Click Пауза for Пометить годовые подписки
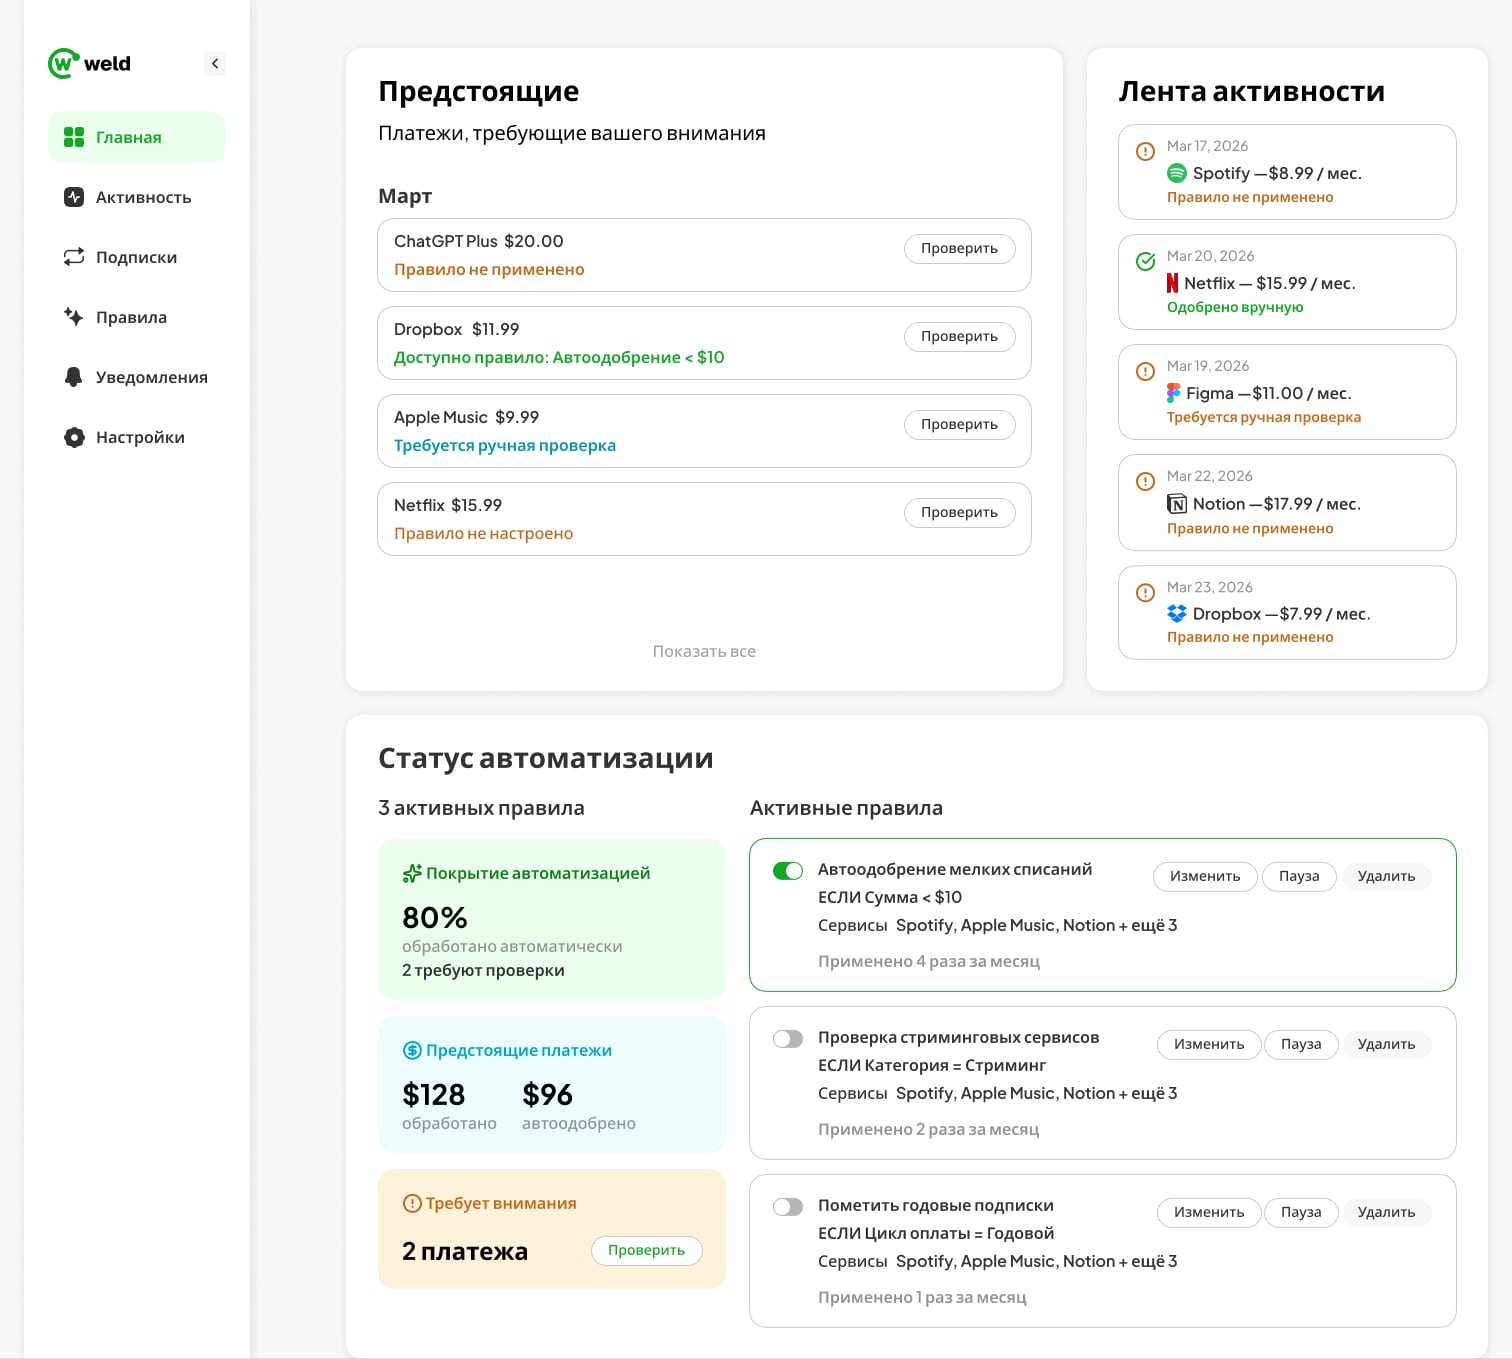 coord(1301,1212)
